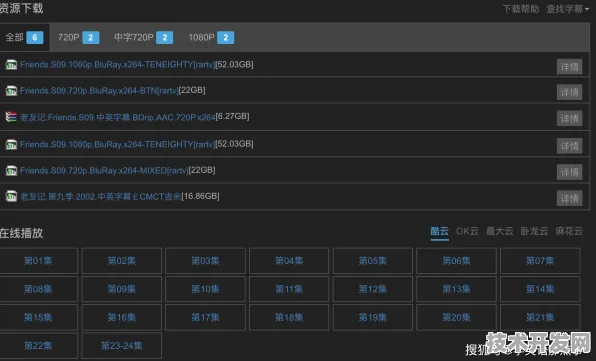Image resolution: width=596 pixels, height=361 pixels.
Task: Switch to OK云 playback source
Action: coord(467,231)
